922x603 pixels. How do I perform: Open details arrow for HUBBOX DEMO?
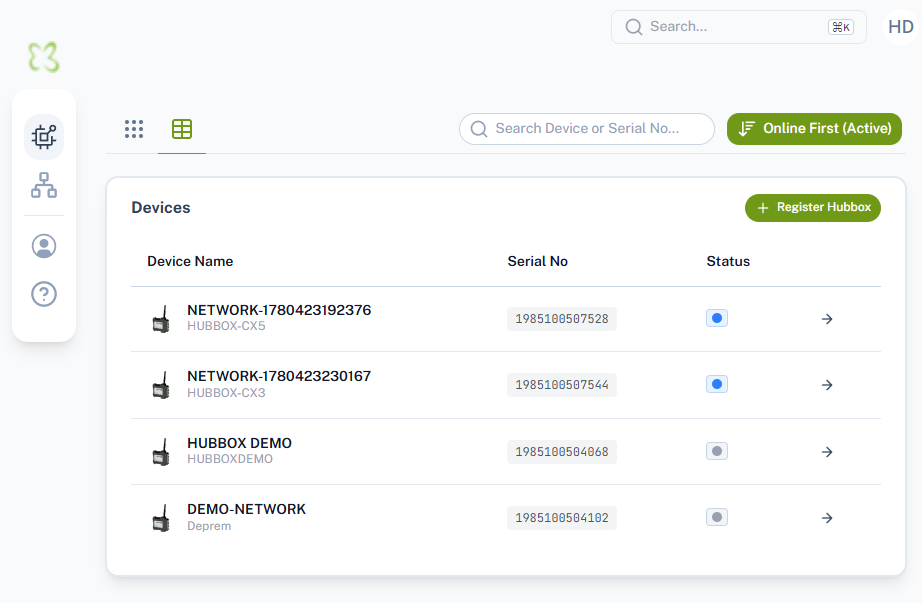827,452
